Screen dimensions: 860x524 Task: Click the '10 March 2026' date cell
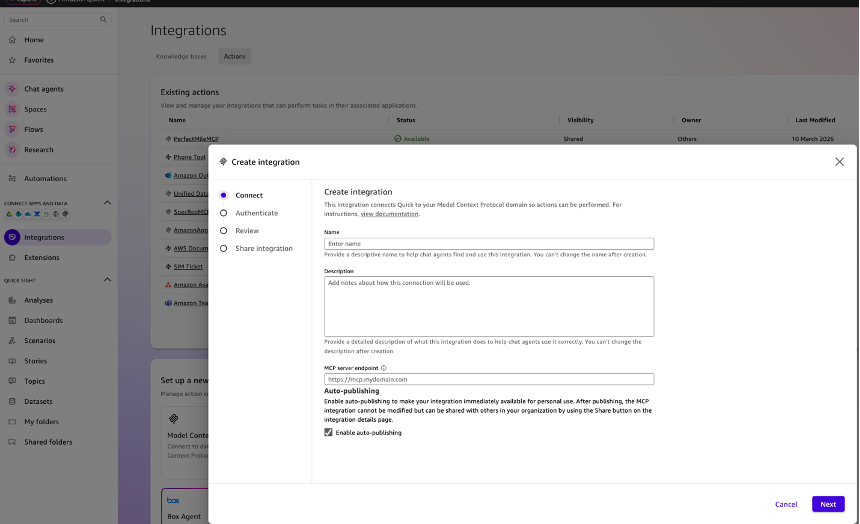(x=812, y=139)
